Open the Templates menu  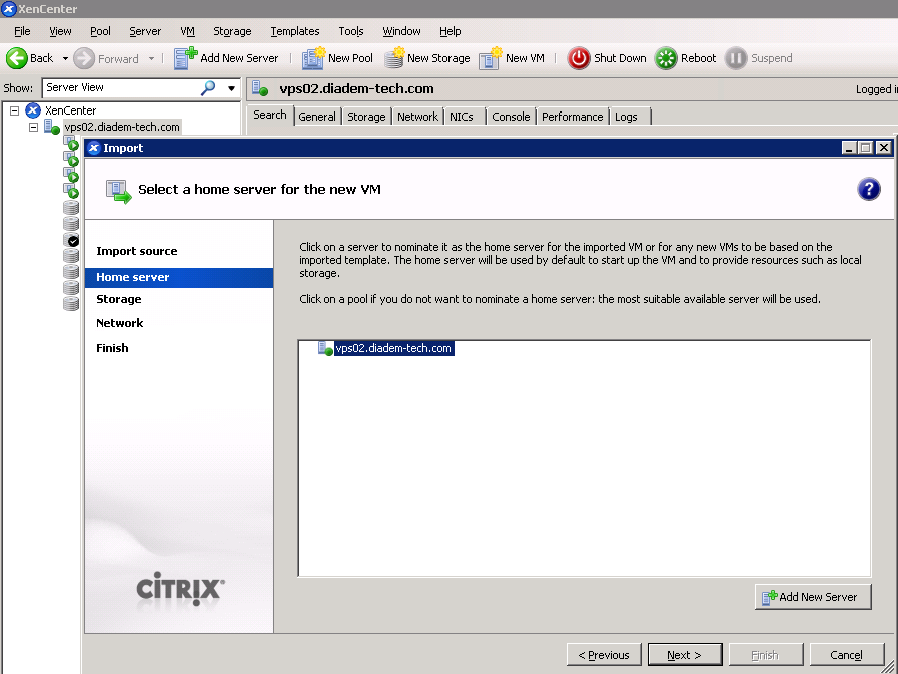(x=295, y=31)
